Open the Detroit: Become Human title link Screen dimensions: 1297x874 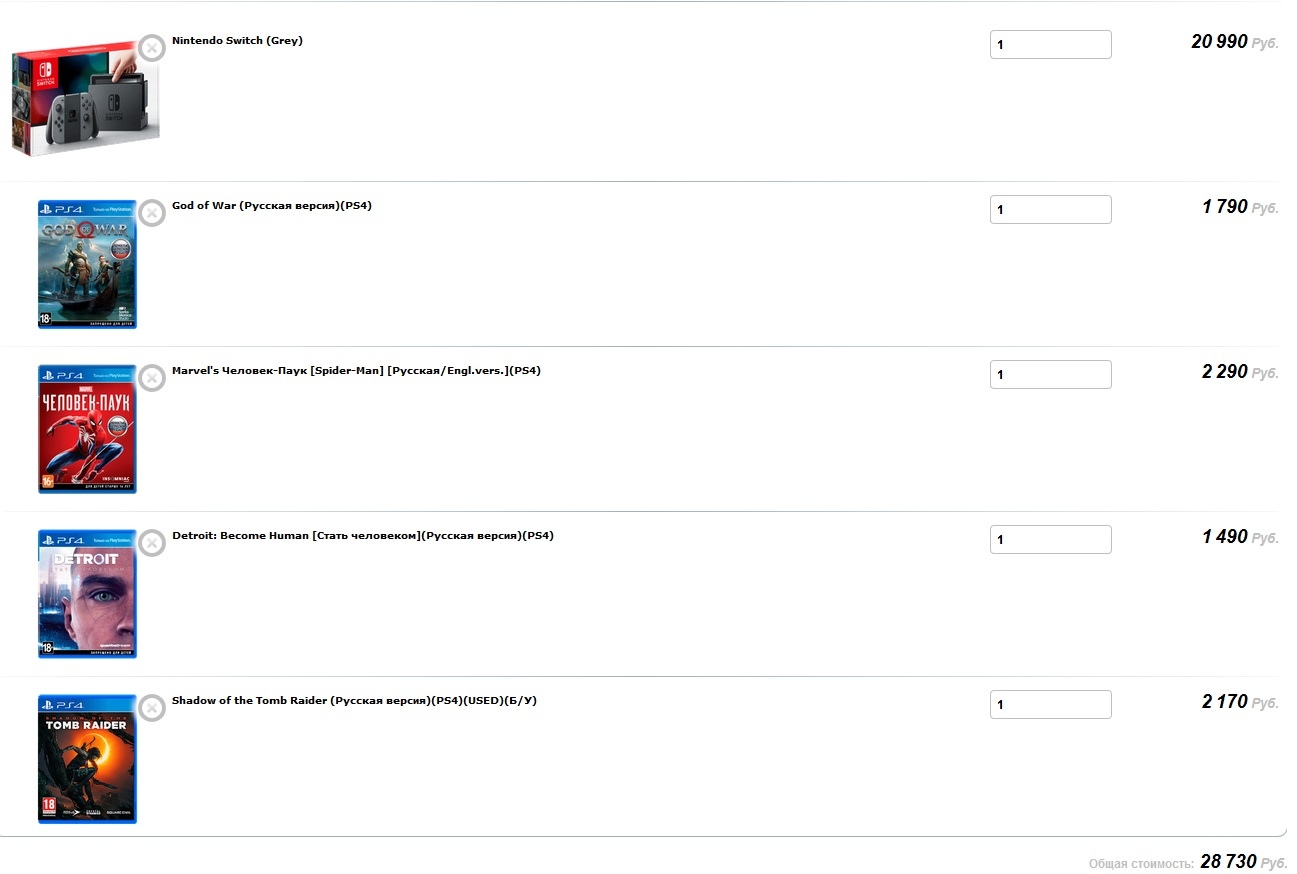(x=362, y=536)
